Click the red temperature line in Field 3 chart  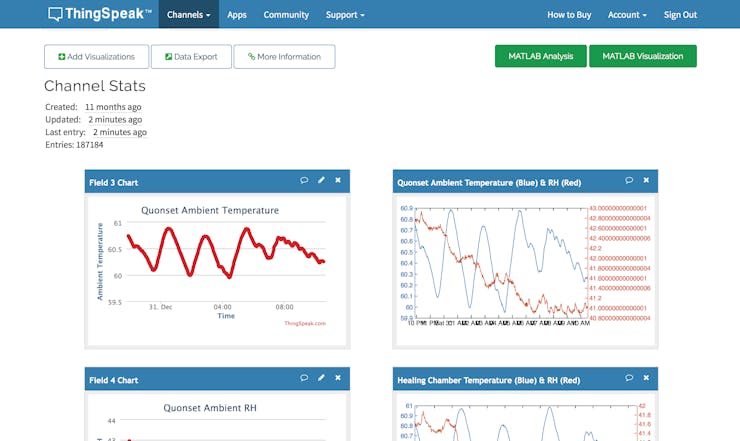(x=168, y=229)
